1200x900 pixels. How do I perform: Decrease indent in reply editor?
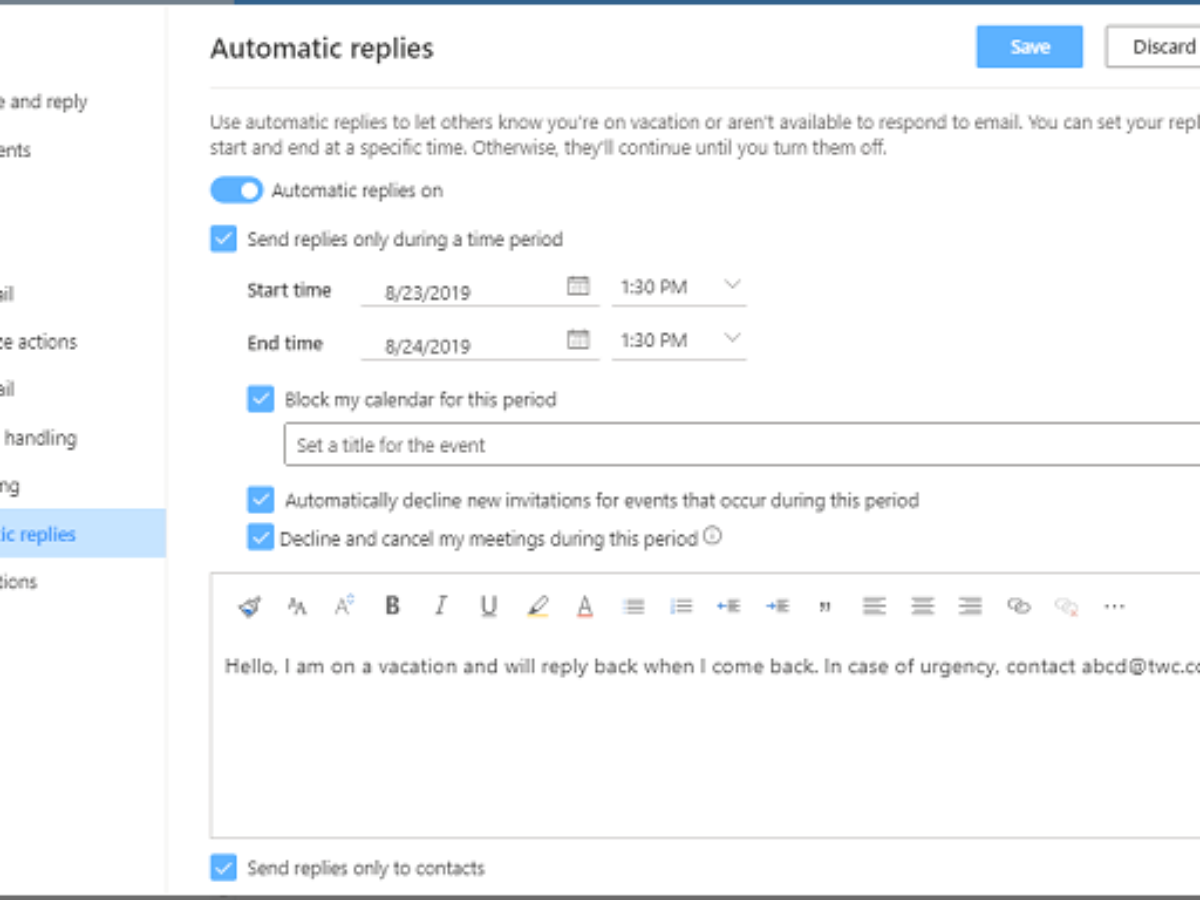pyautogui.click(x=728, y=606)
